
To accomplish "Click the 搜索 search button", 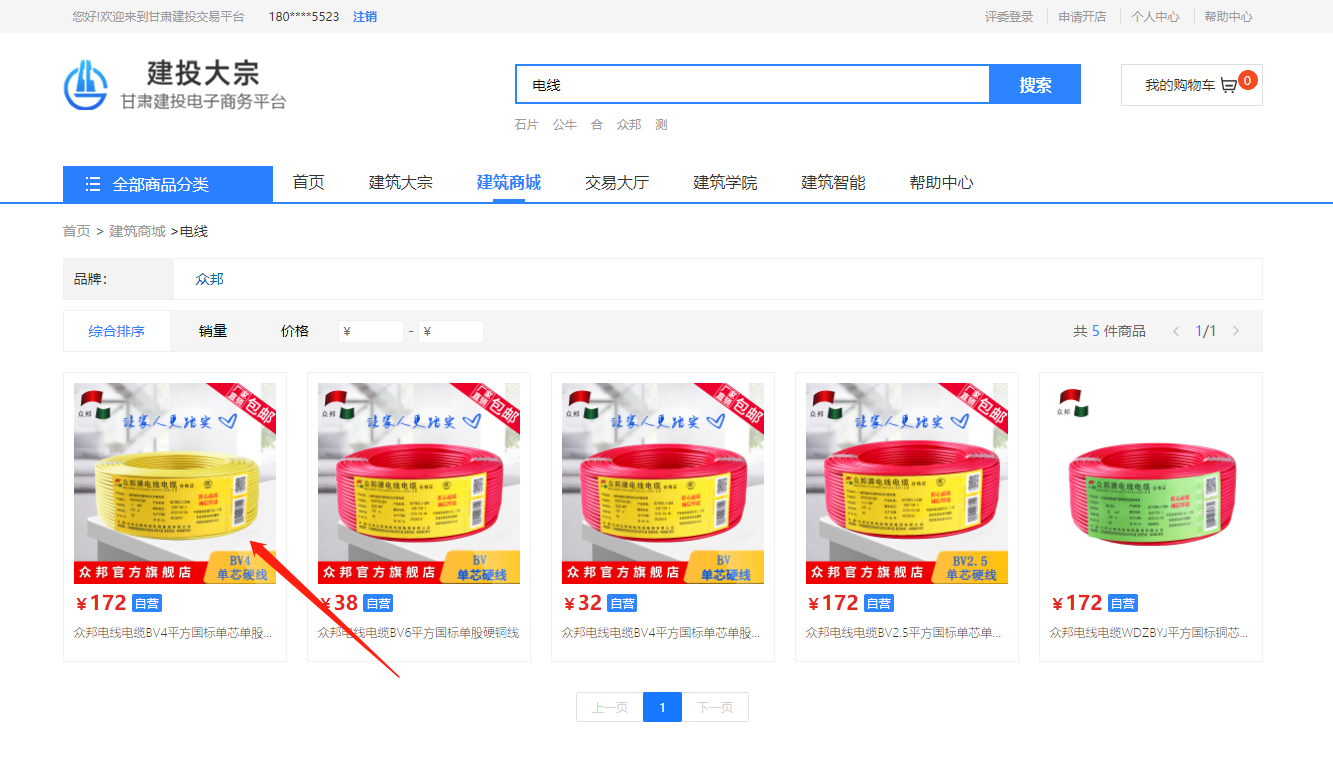I will (x=1035, y=85).
